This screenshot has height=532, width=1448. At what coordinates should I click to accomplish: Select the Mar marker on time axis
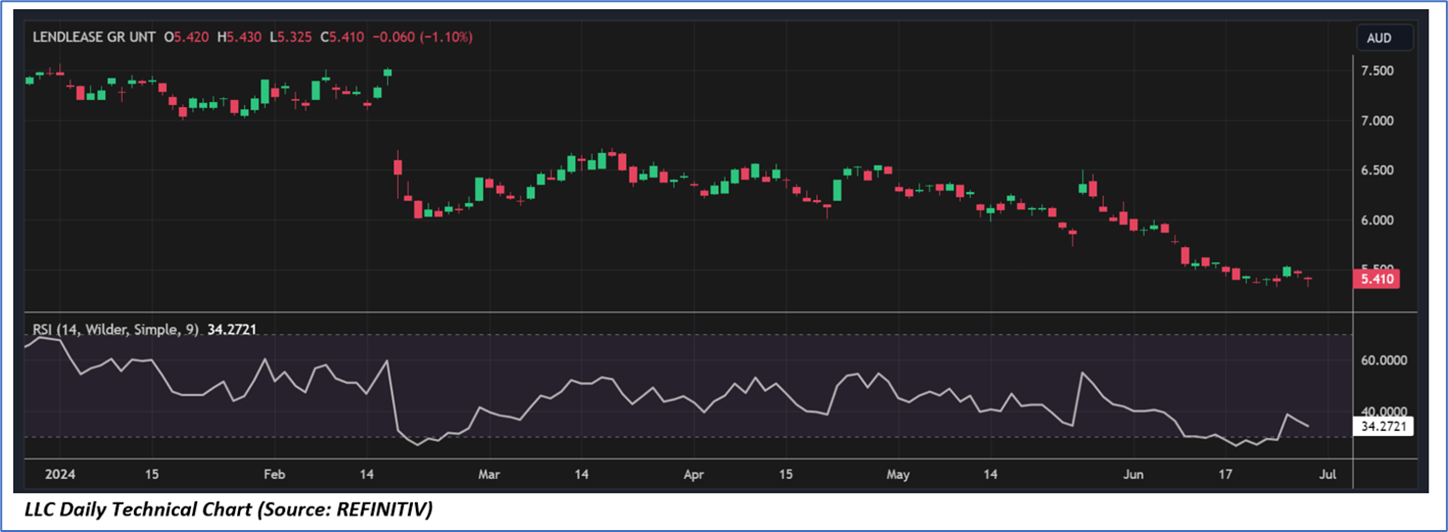click(x=488, y=474)
